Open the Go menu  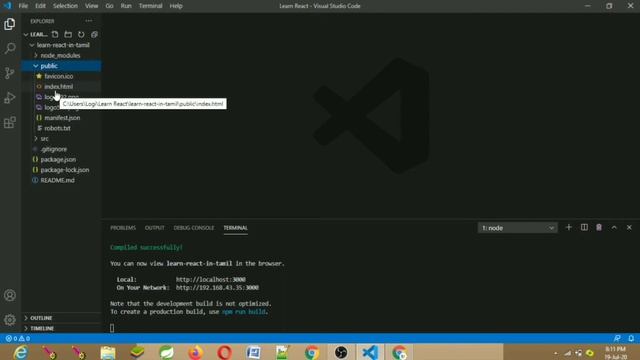click(109, 6)
